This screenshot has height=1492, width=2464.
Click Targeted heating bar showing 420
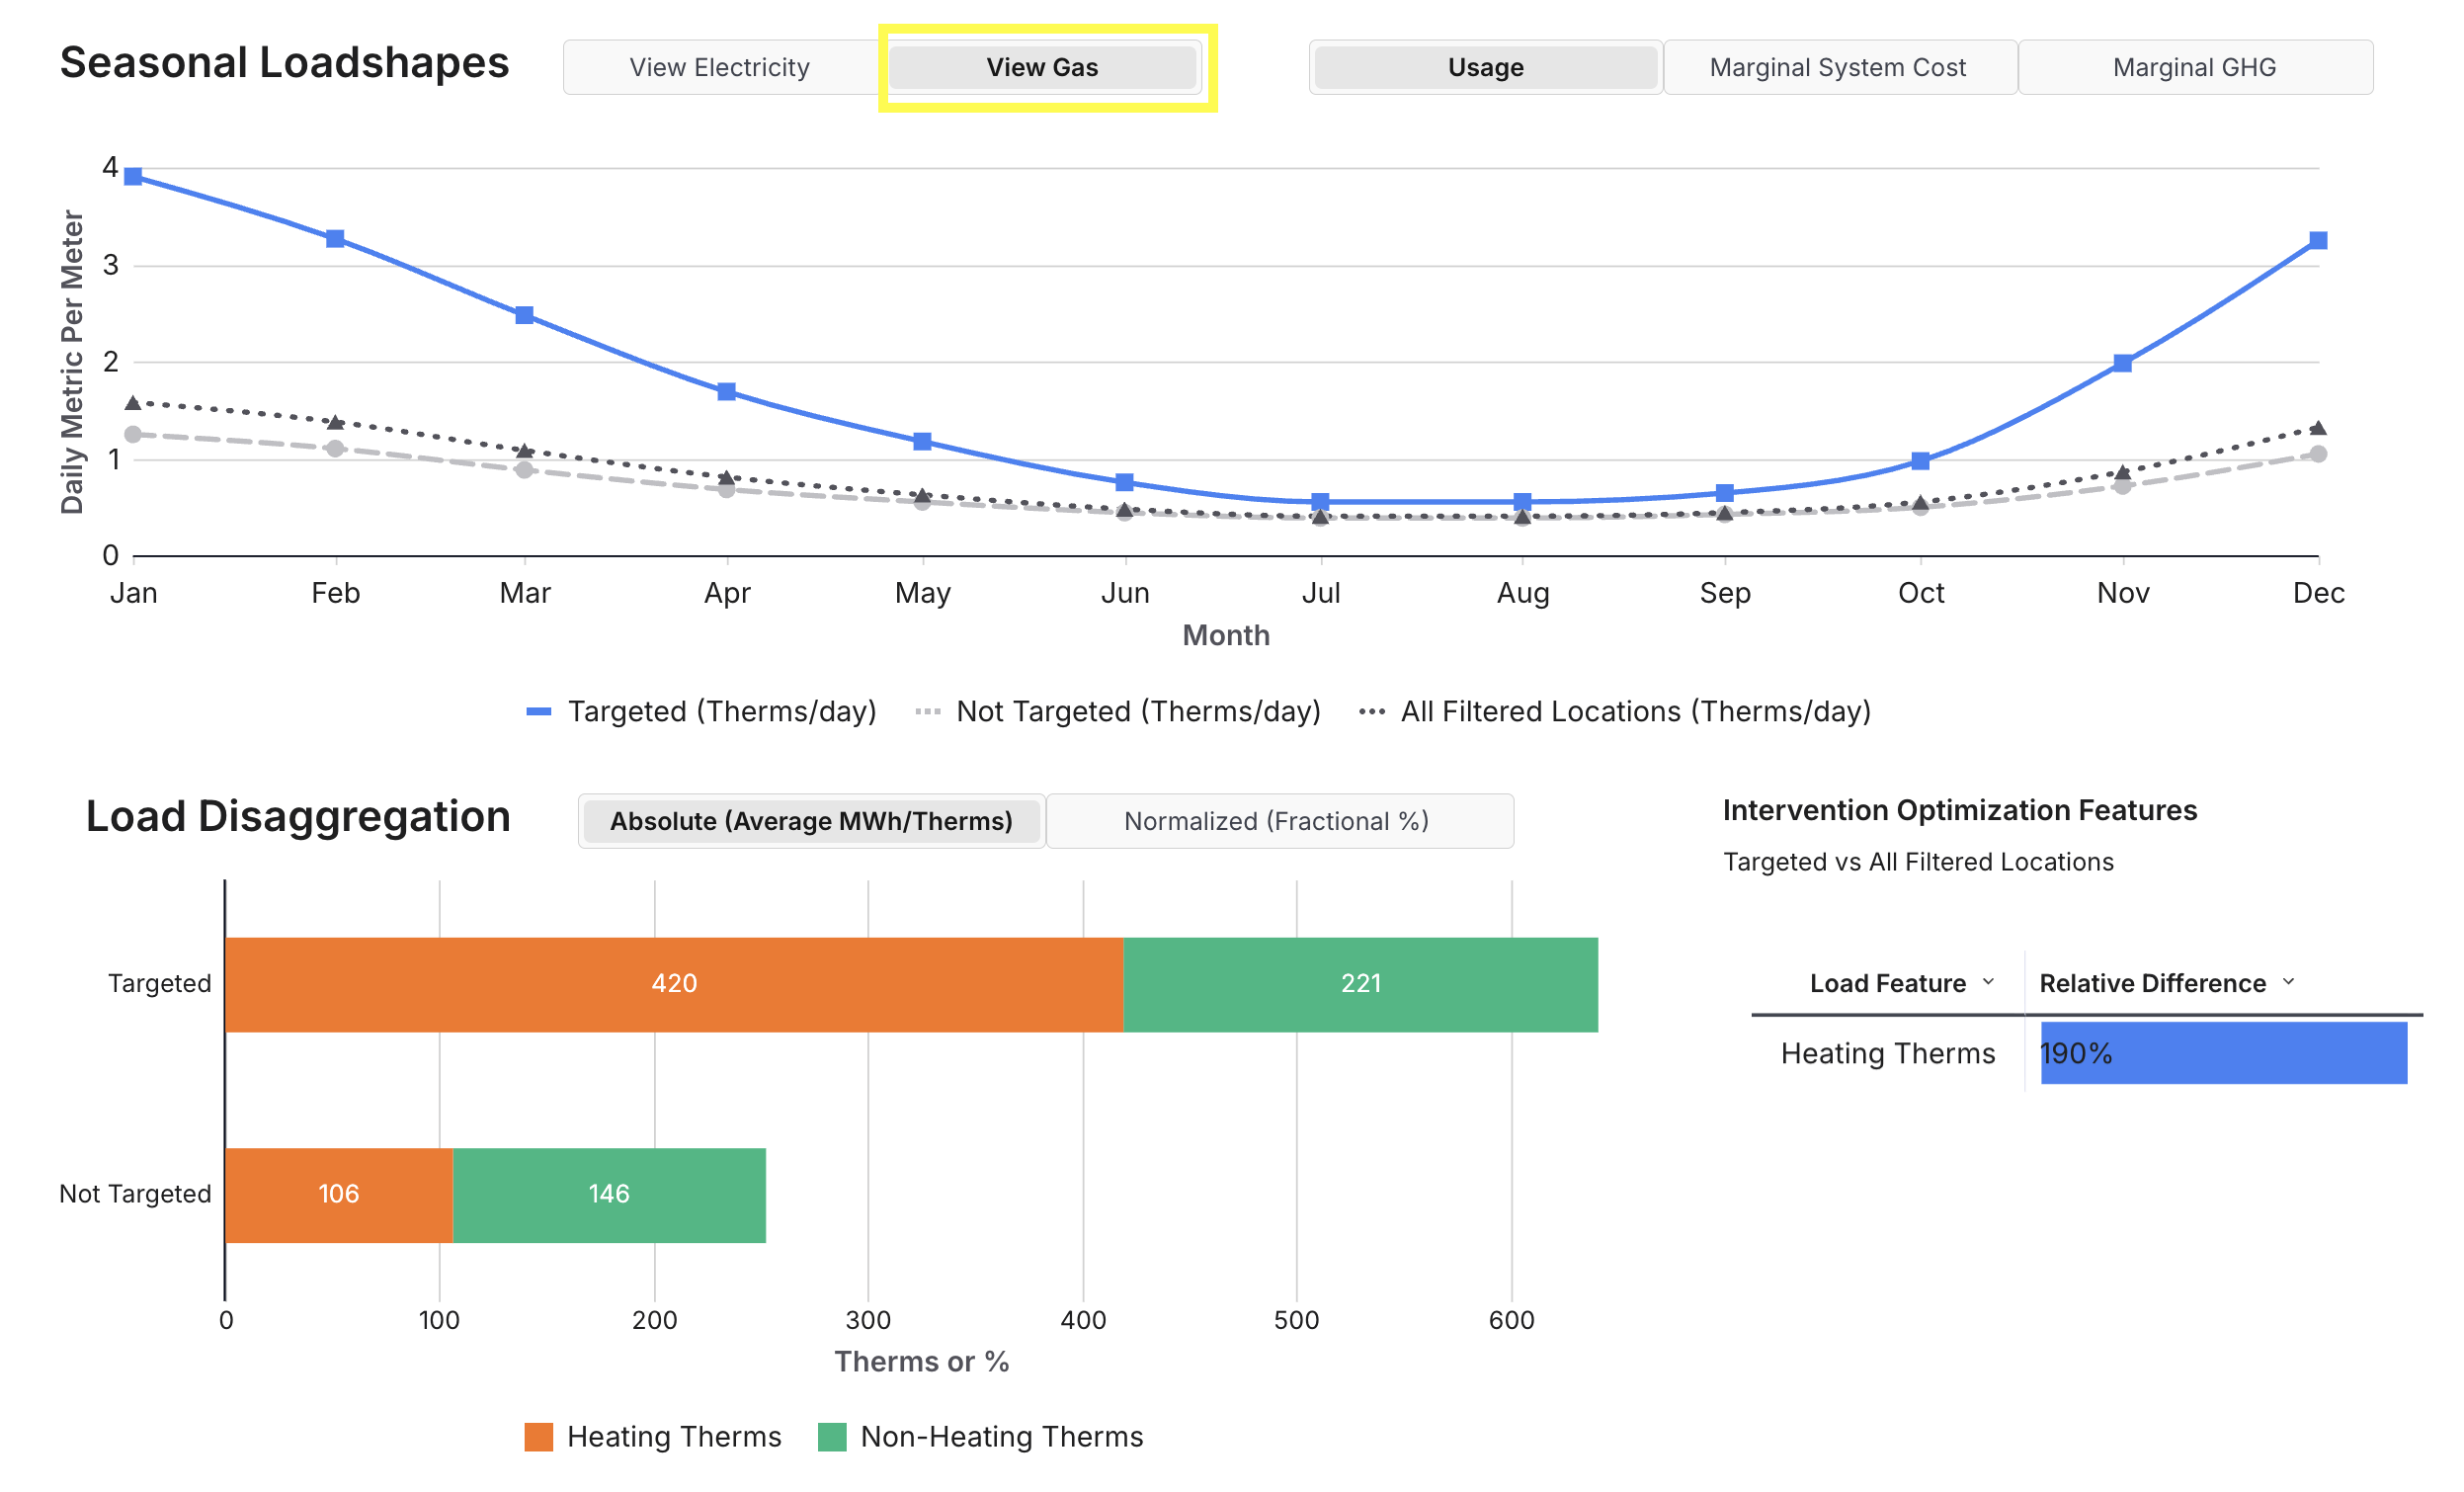click(x=674, y=984)
